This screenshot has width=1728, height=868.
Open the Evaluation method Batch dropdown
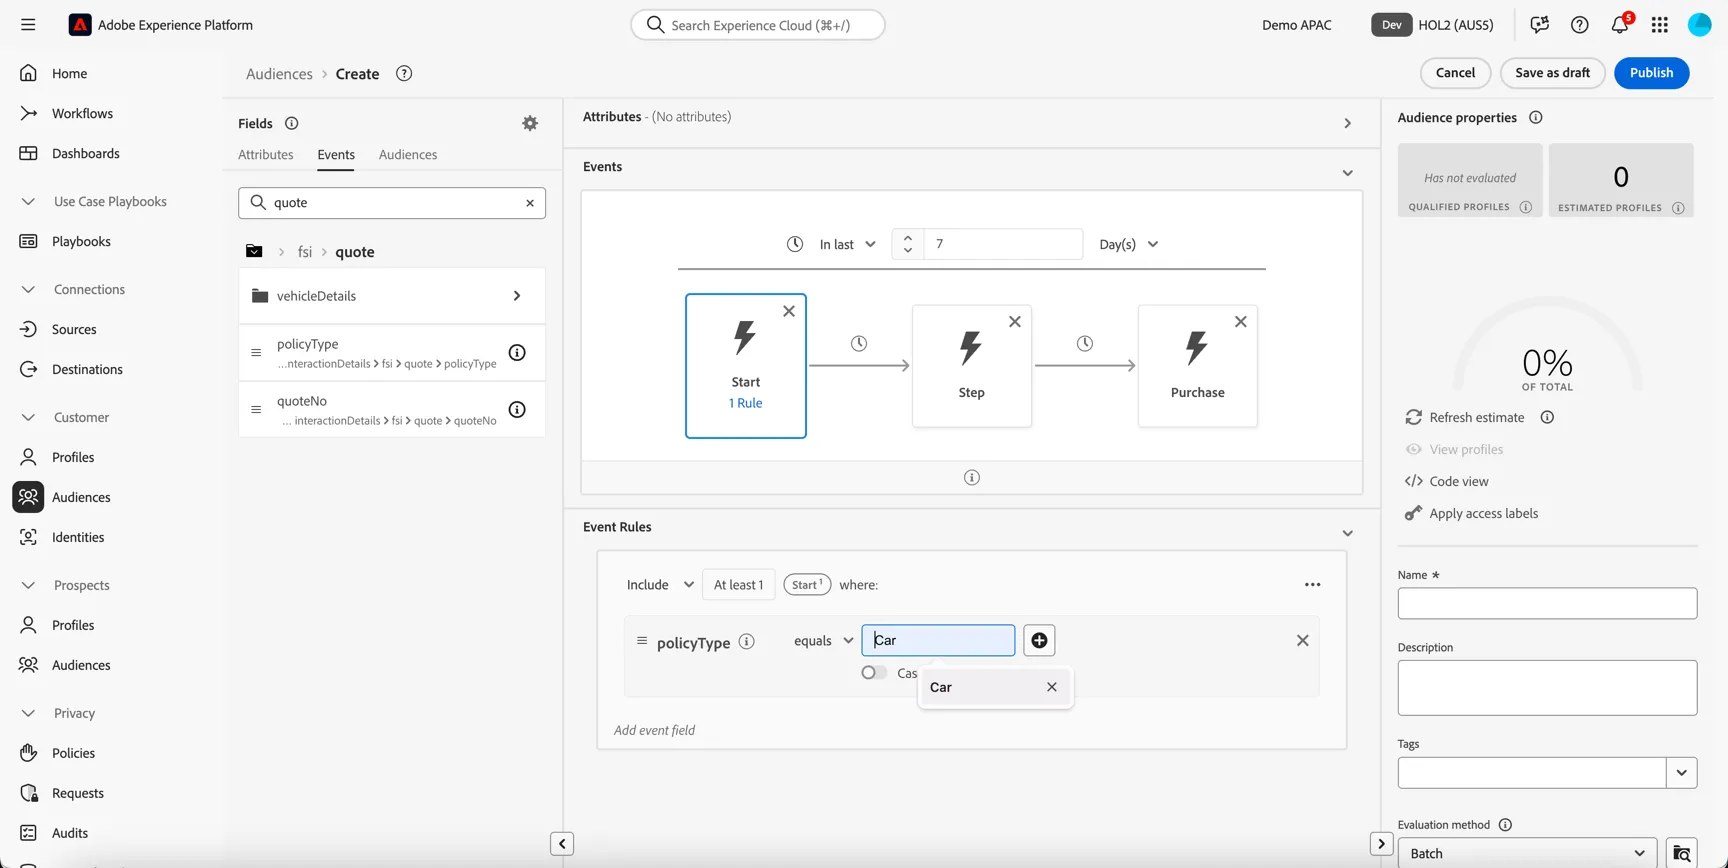tap(1527, 853)
